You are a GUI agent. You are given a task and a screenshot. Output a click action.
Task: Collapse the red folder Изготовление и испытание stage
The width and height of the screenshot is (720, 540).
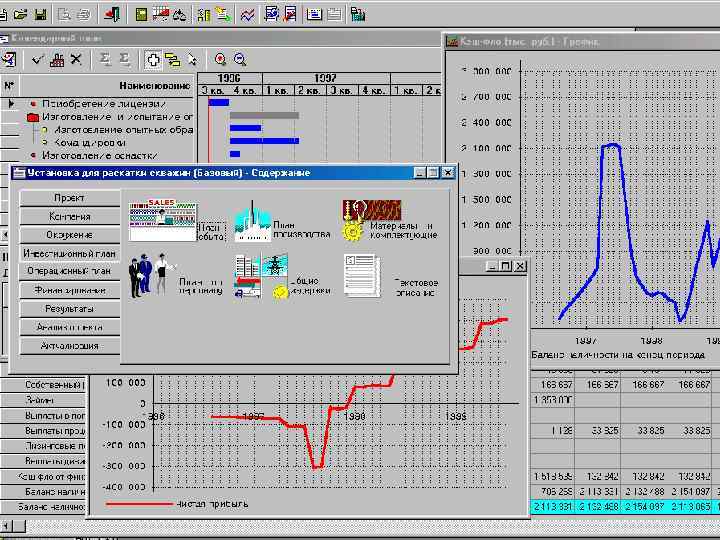[33, 117]
